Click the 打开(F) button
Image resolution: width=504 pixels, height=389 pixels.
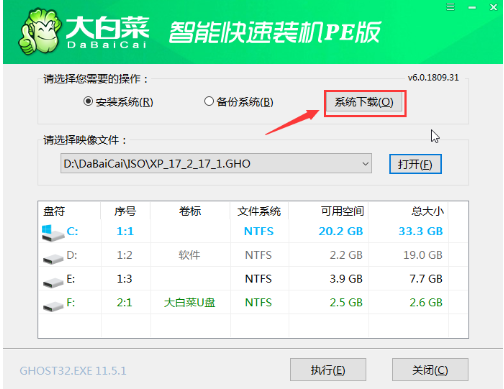pos(415,164)
